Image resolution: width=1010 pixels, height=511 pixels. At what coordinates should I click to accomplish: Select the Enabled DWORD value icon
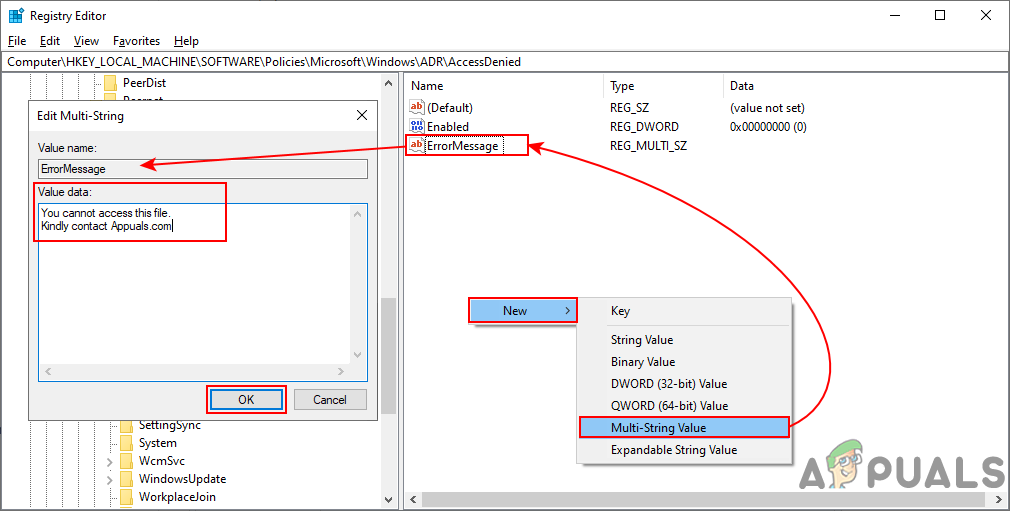[x=417, y=126]
